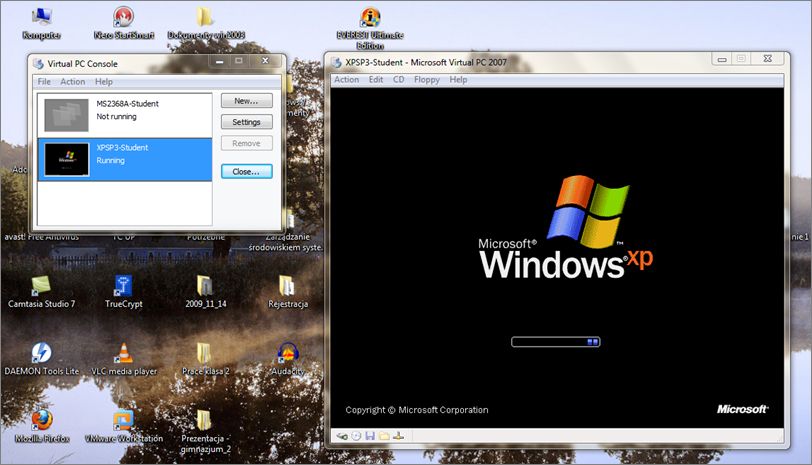812x465 pixels.
Task: Click the network adapter status icon
Action: coord(398,436)
